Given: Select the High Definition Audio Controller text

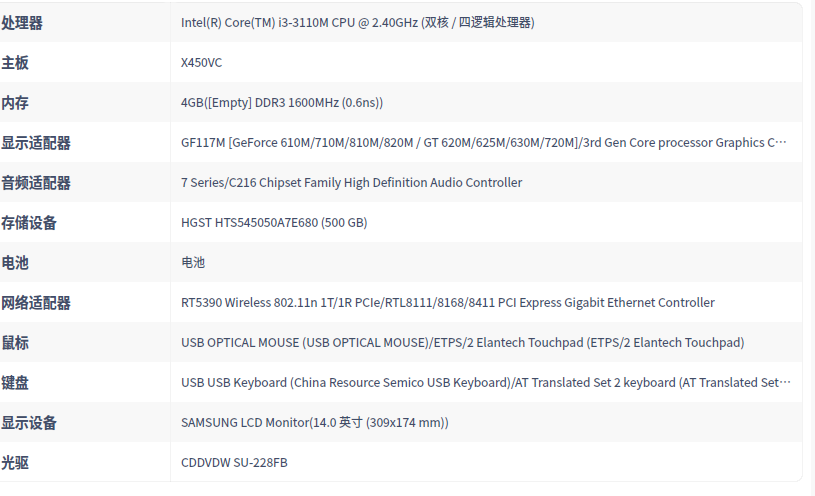Looking at the screenshot, I should click(x=351, y=183).
